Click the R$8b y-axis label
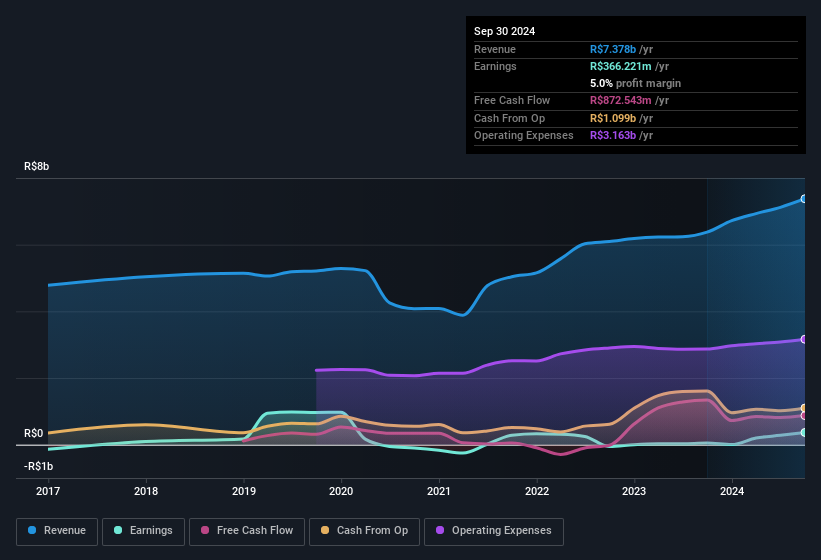 tap(37, 166)
